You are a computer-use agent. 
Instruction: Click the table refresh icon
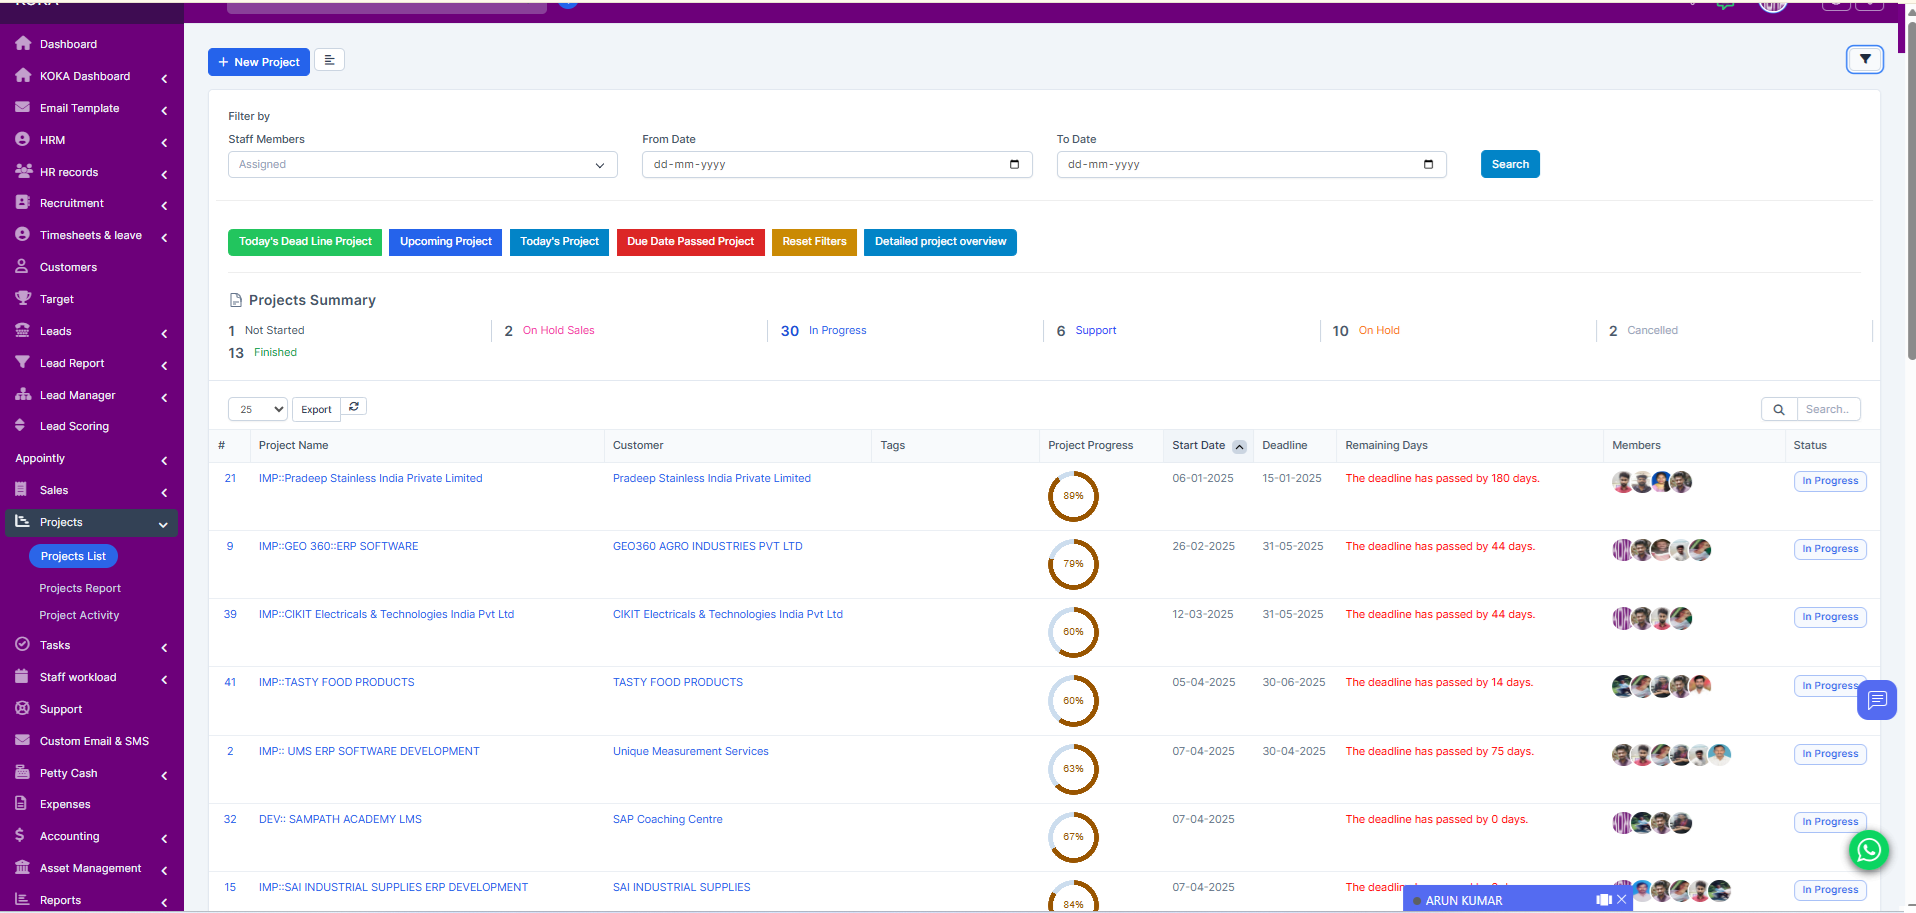click(354, 407)
